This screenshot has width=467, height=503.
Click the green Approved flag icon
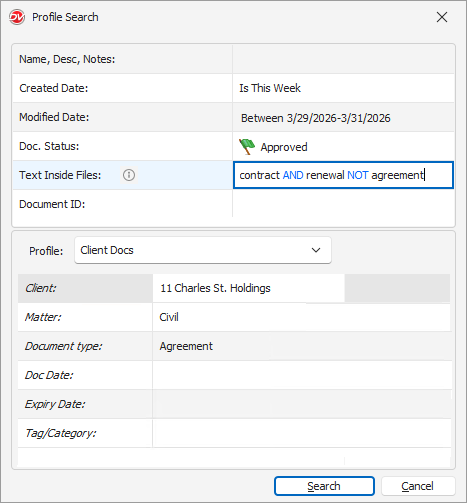click(x=247, y=147)
